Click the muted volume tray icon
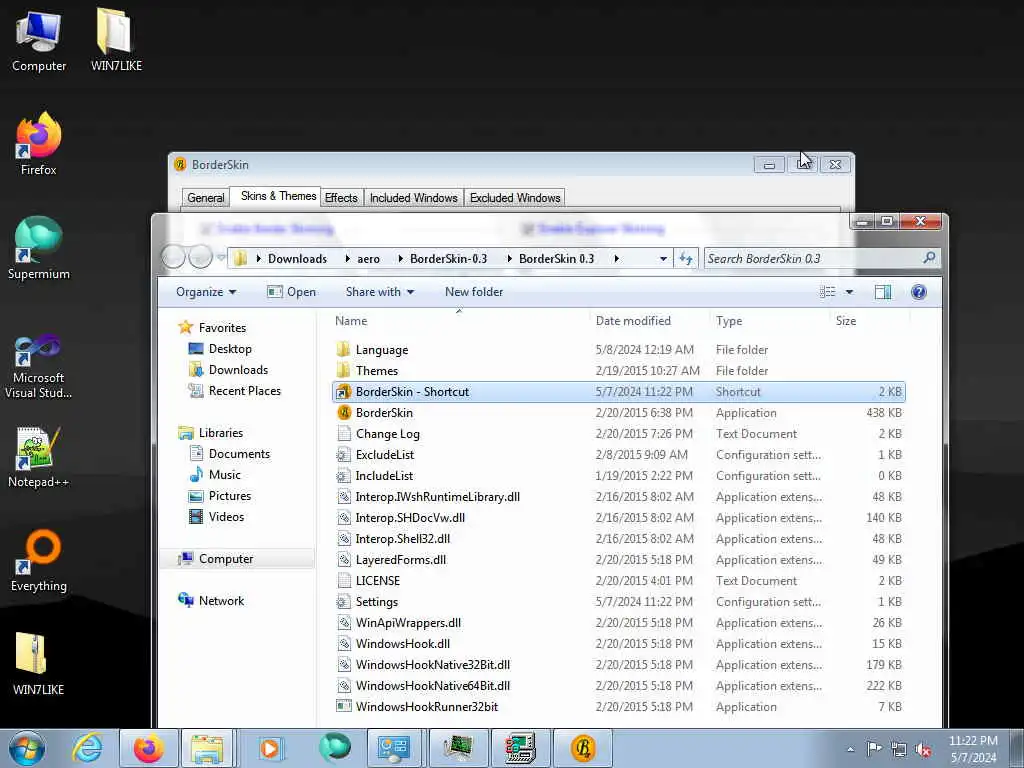1024x768 pixels. tap(923, 750)
